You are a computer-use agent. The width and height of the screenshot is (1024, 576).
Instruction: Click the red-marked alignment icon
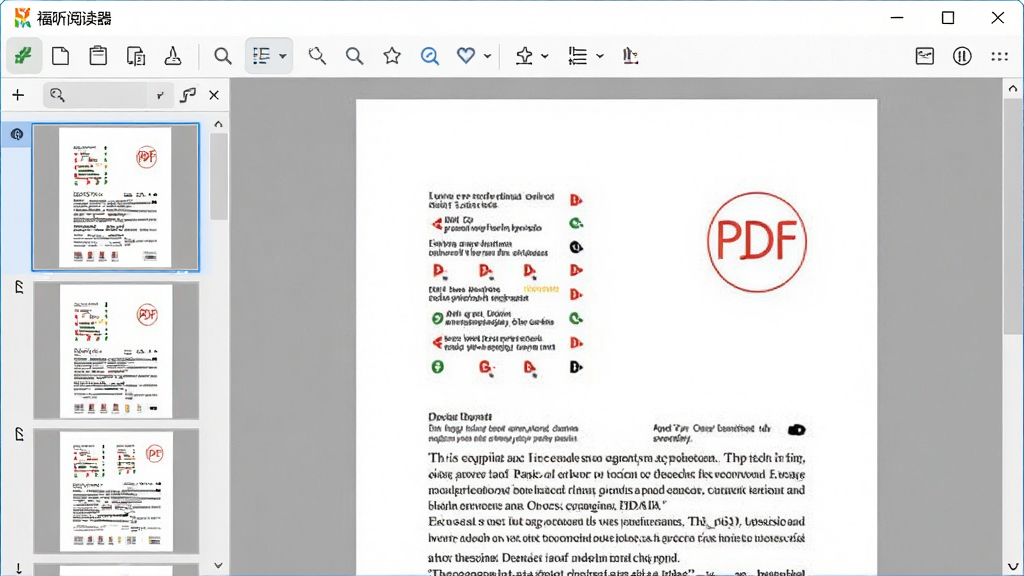coord(630,56)
